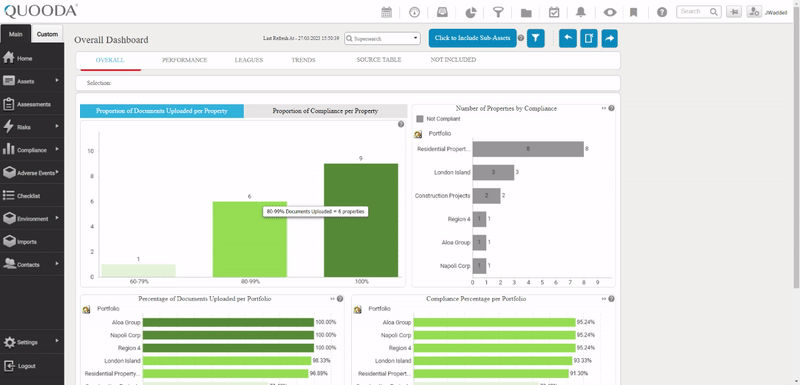This screenshot has height=385, width=800.
Task: Click help icon in Documents Uploaded chart
Action: pos(401,124)
